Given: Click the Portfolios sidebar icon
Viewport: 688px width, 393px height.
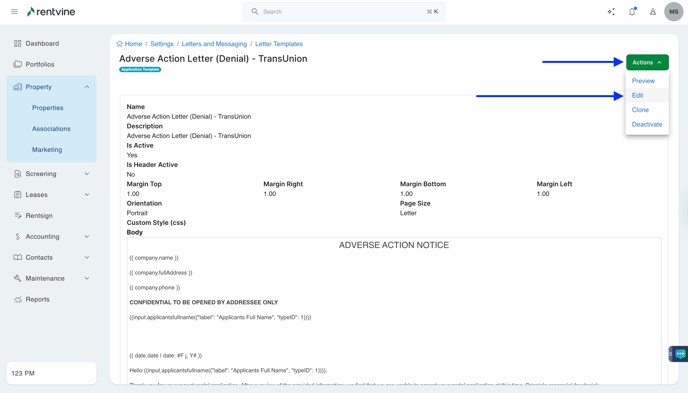Looking at the screenshot, I should pyautogui.click(x=18, y=64).
